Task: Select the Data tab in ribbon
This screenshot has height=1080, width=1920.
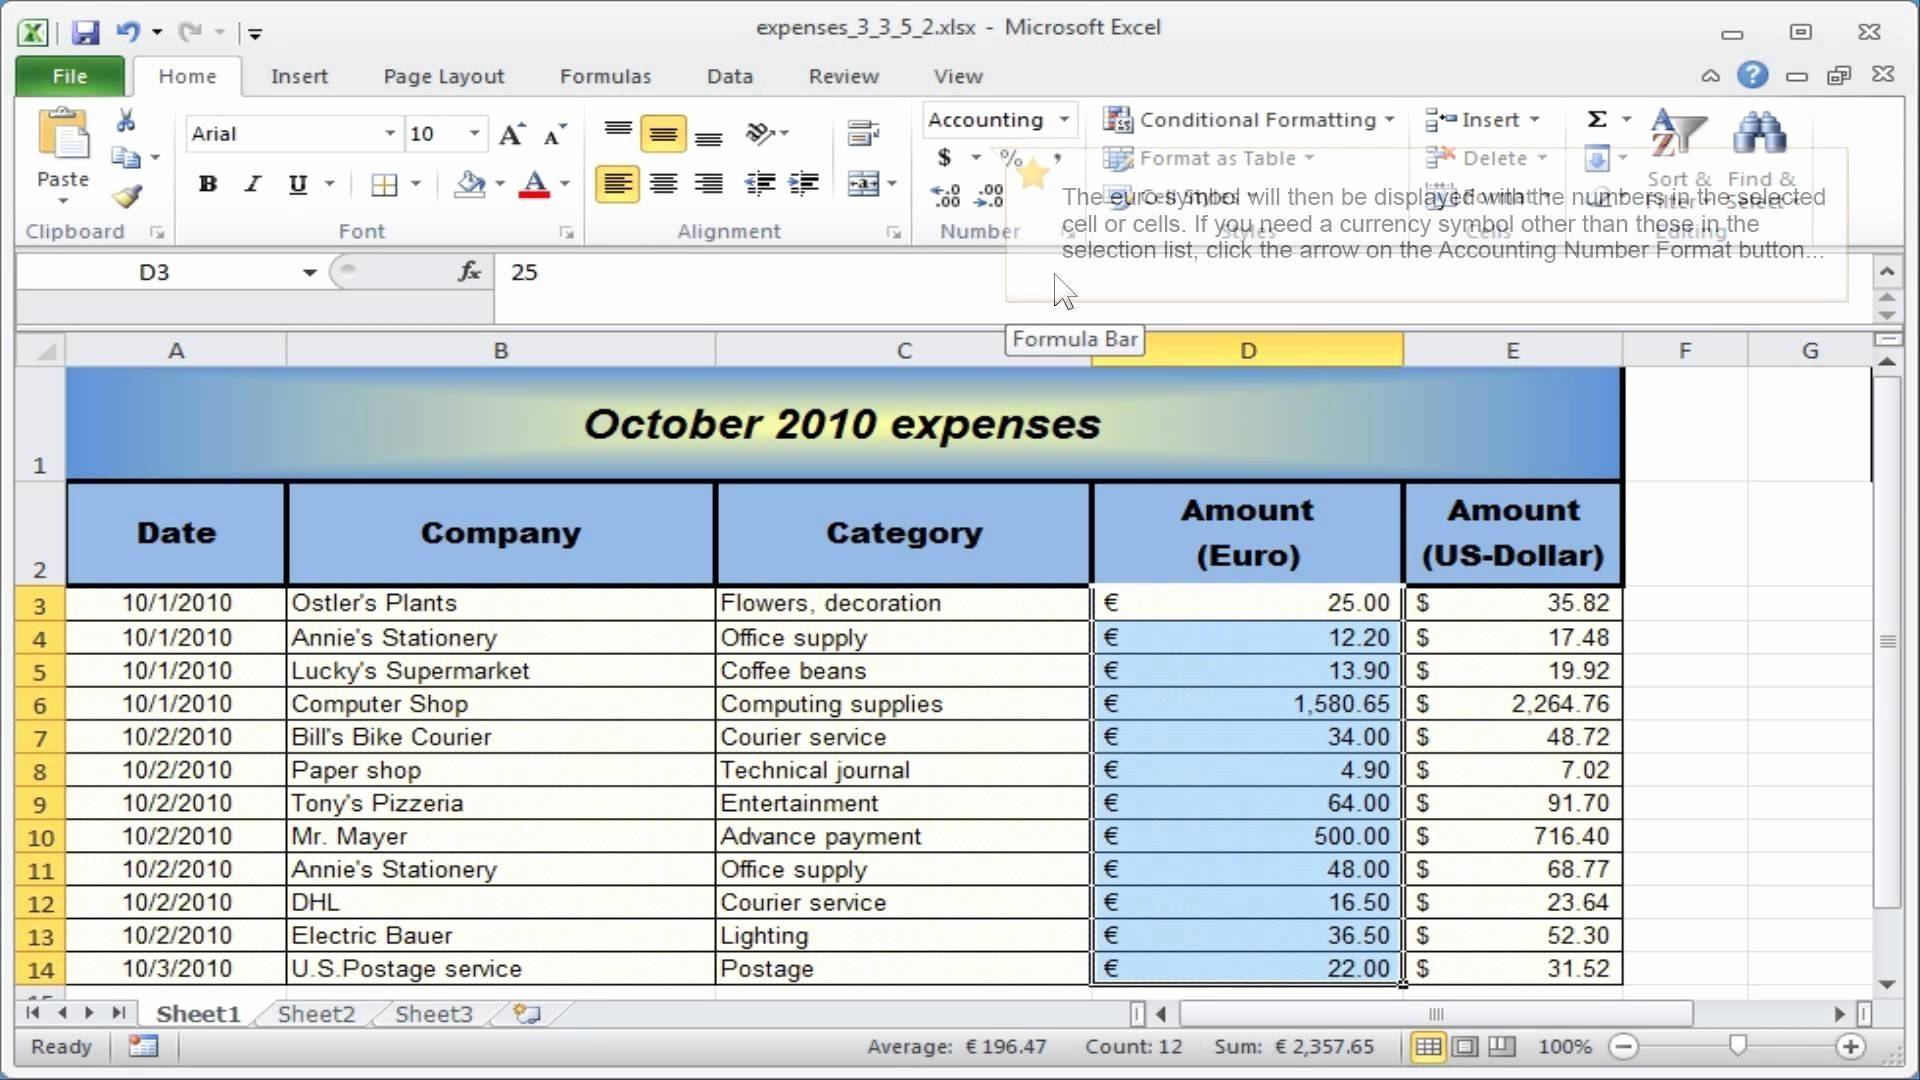Action: (729, 75)
